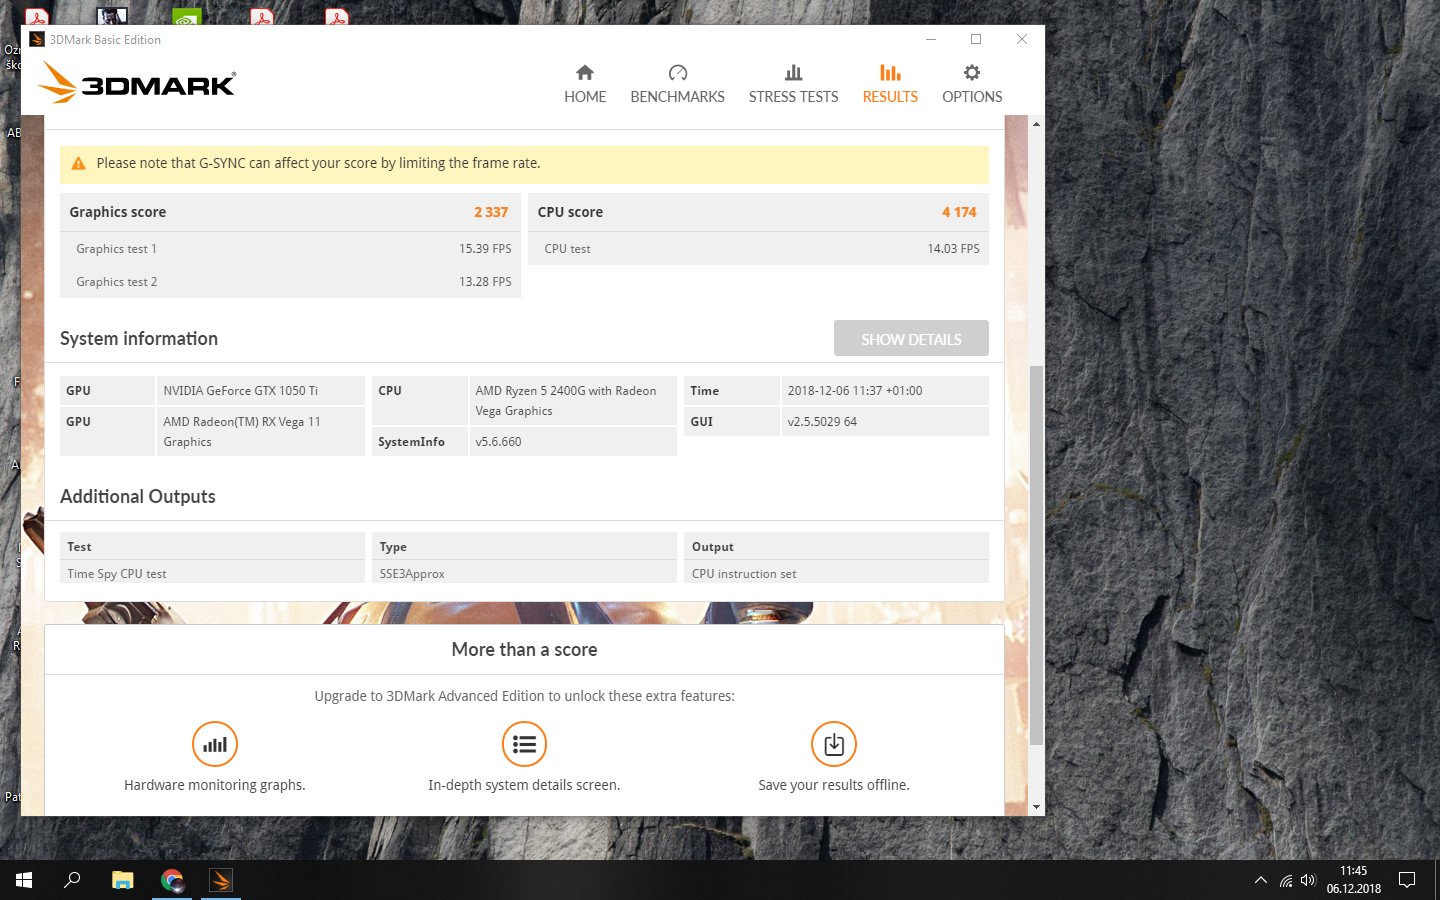Open the Action Center notifications icon
Viewport: 1440px width, 900px height.
1407,881
